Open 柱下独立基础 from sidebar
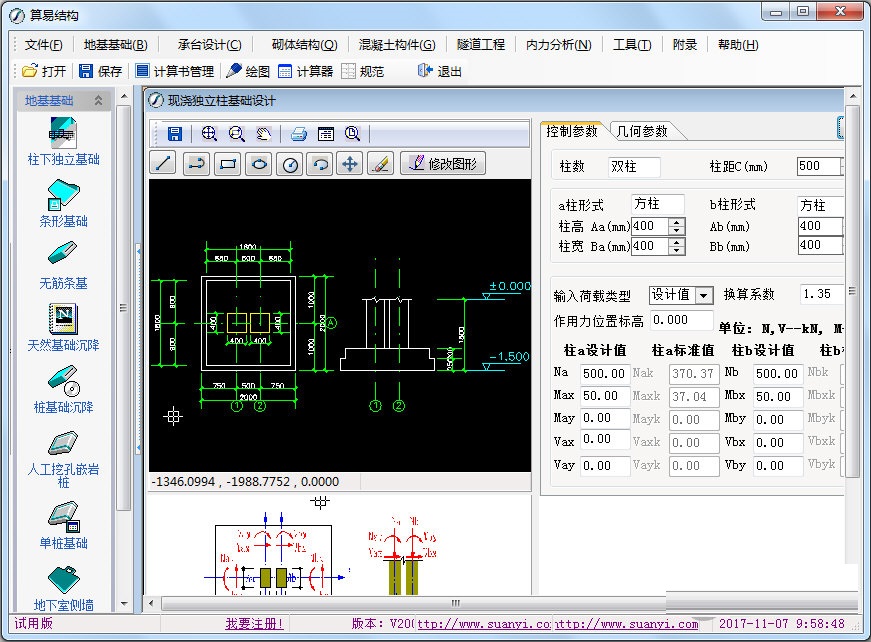This screenshot has width=871, height=642. coord(63,143)
